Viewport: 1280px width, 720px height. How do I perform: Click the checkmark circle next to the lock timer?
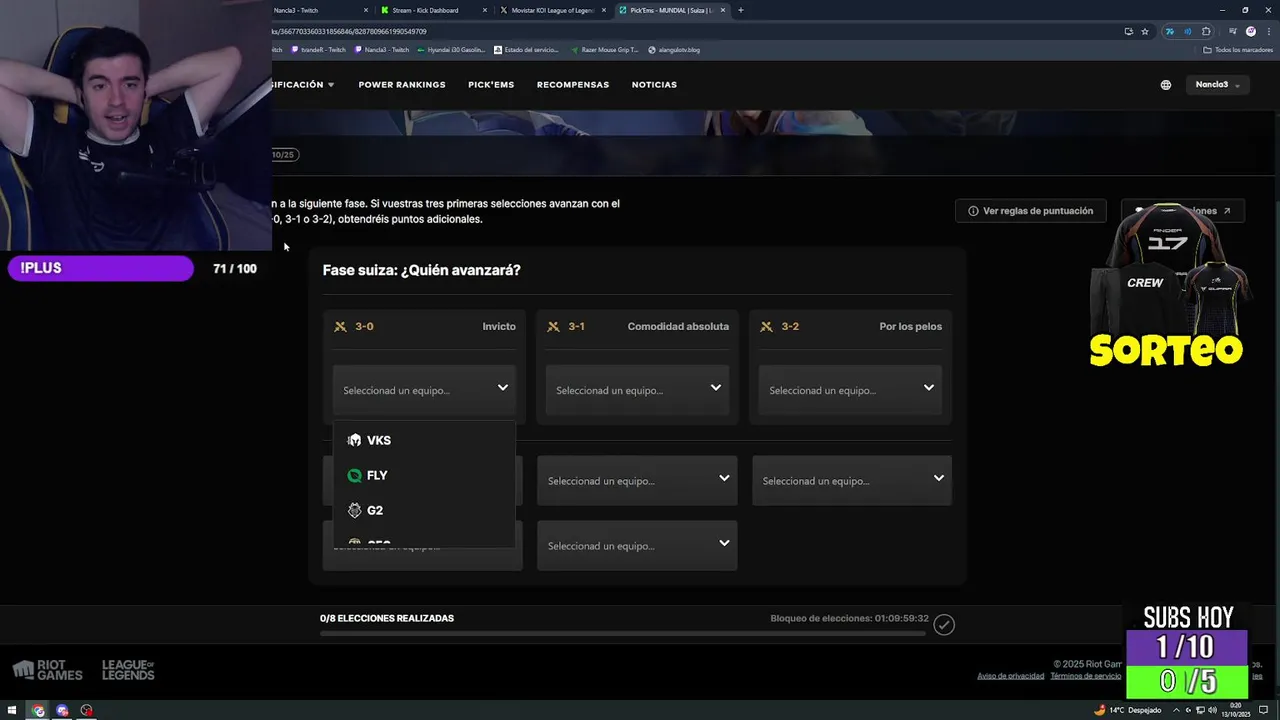tap(944, 625)
